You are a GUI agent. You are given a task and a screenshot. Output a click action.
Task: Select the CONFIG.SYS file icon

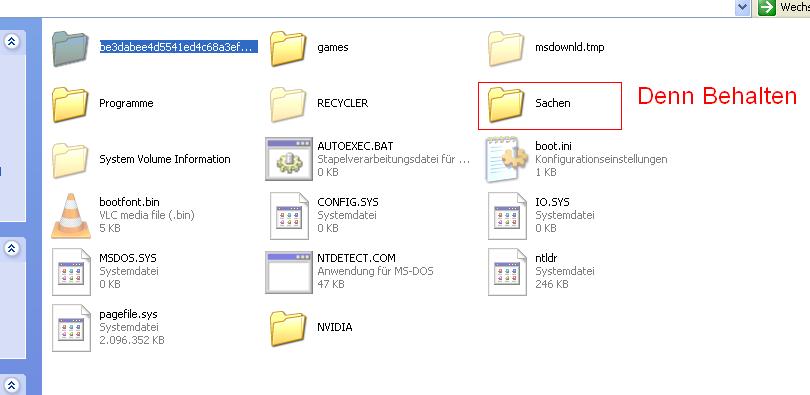pos(289,216)
